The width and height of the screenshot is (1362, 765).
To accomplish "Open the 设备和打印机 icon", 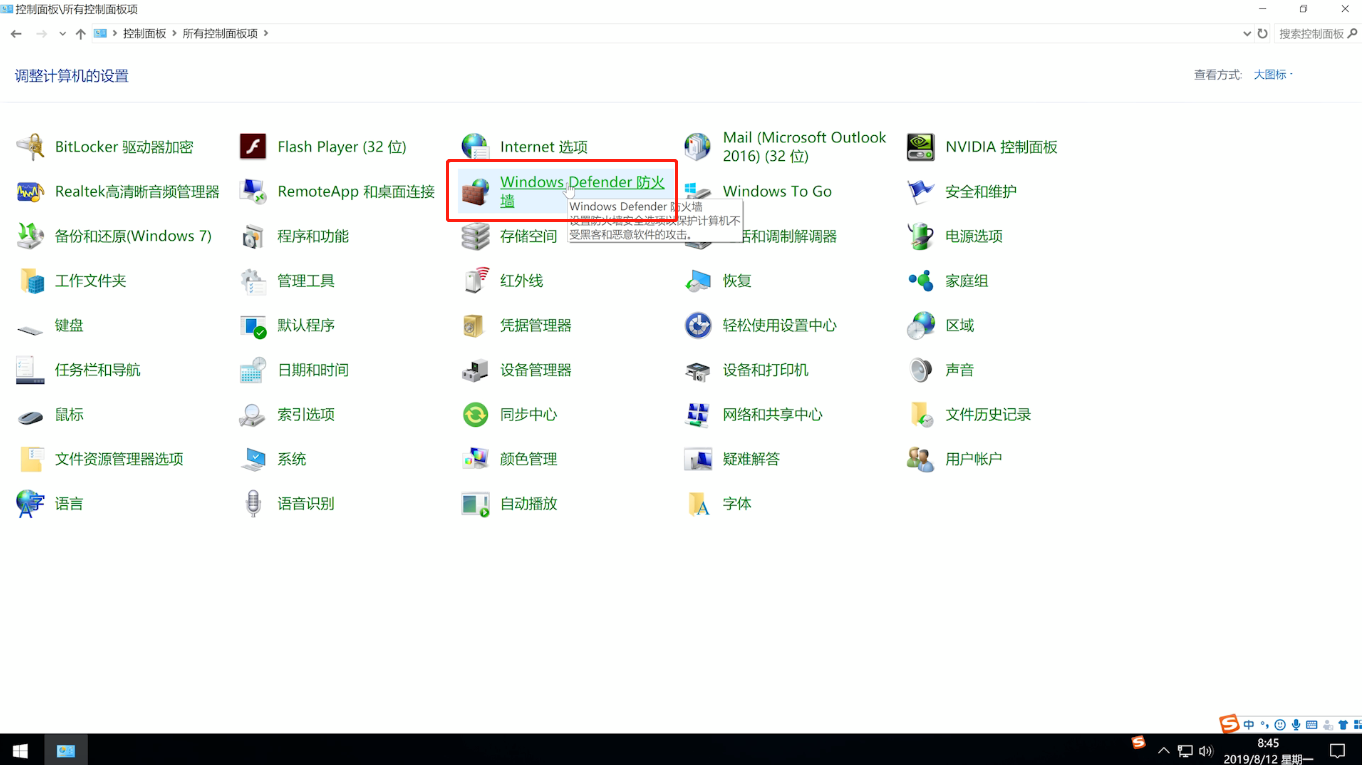I will [698, 370].
